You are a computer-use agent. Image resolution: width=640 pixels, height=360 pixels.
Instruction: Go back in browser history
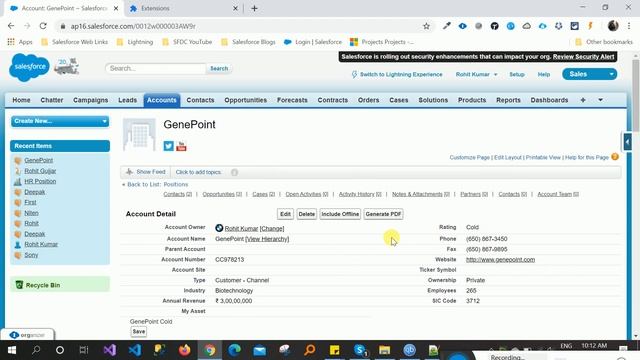coord(11,26)
